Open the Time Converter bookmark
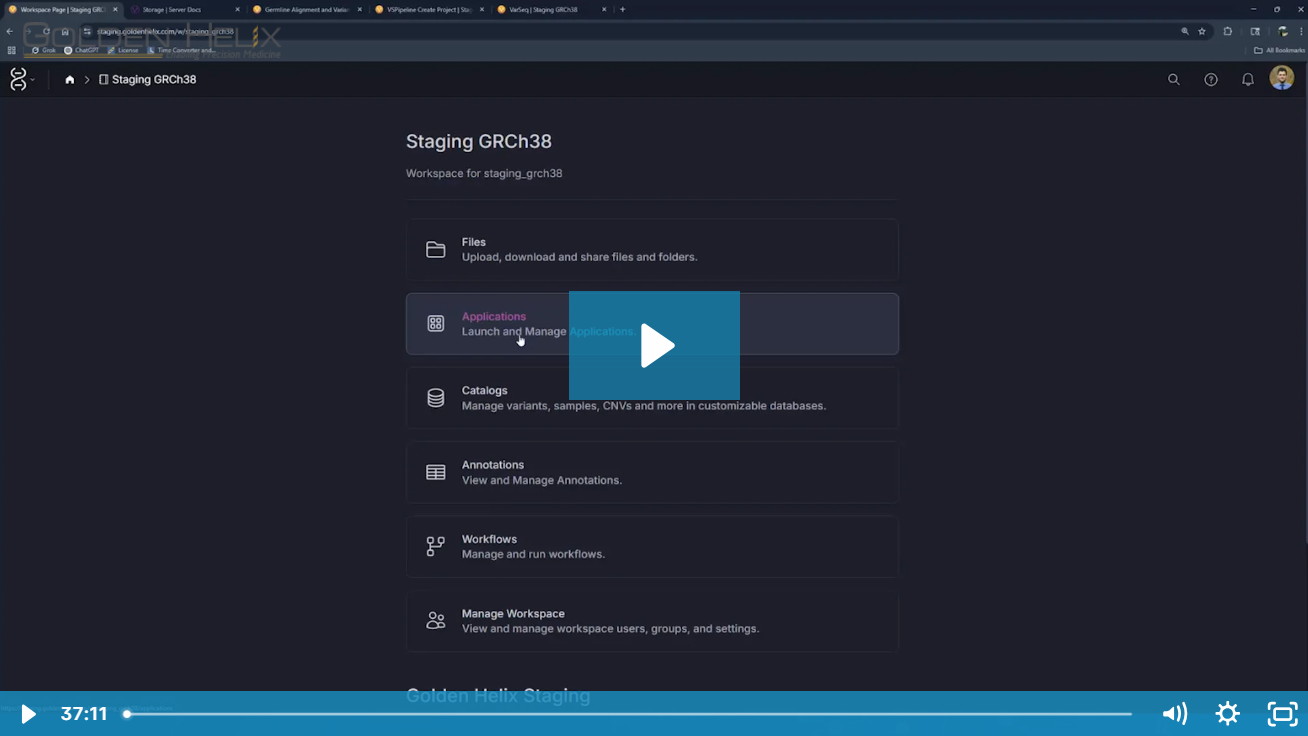The image size is (1308, 736). [x=181, y=50]
